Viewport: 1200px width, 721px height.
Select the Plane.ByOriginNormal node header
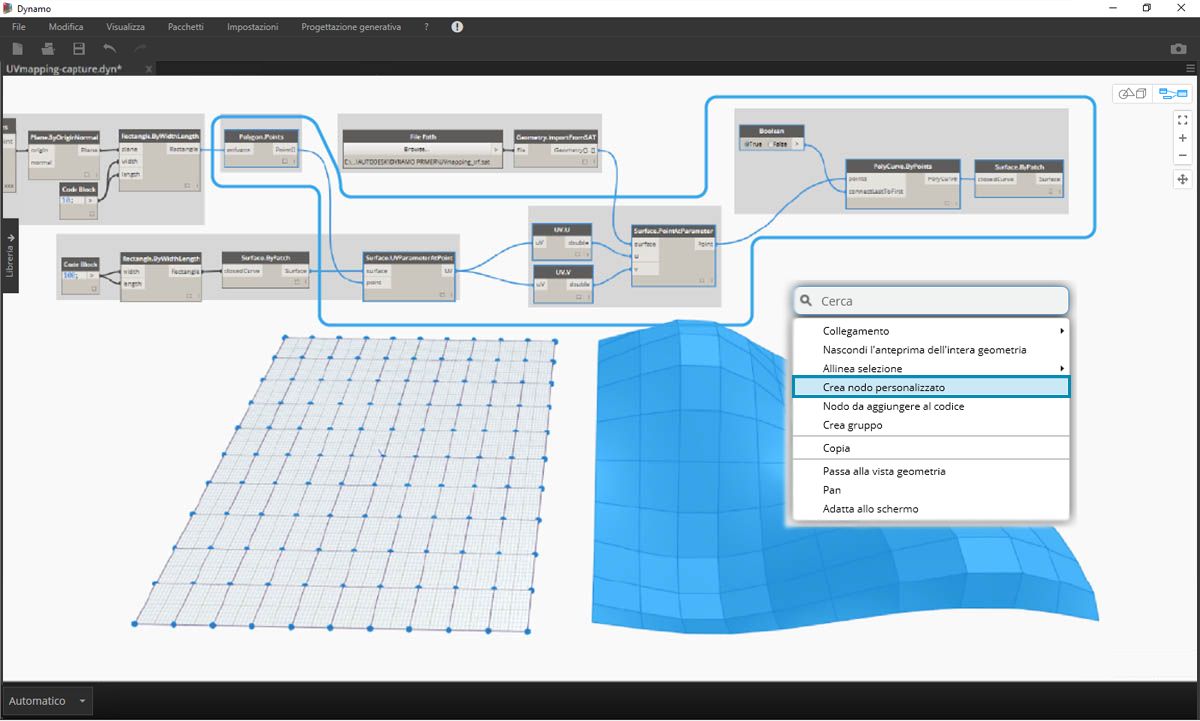(65, 136)
